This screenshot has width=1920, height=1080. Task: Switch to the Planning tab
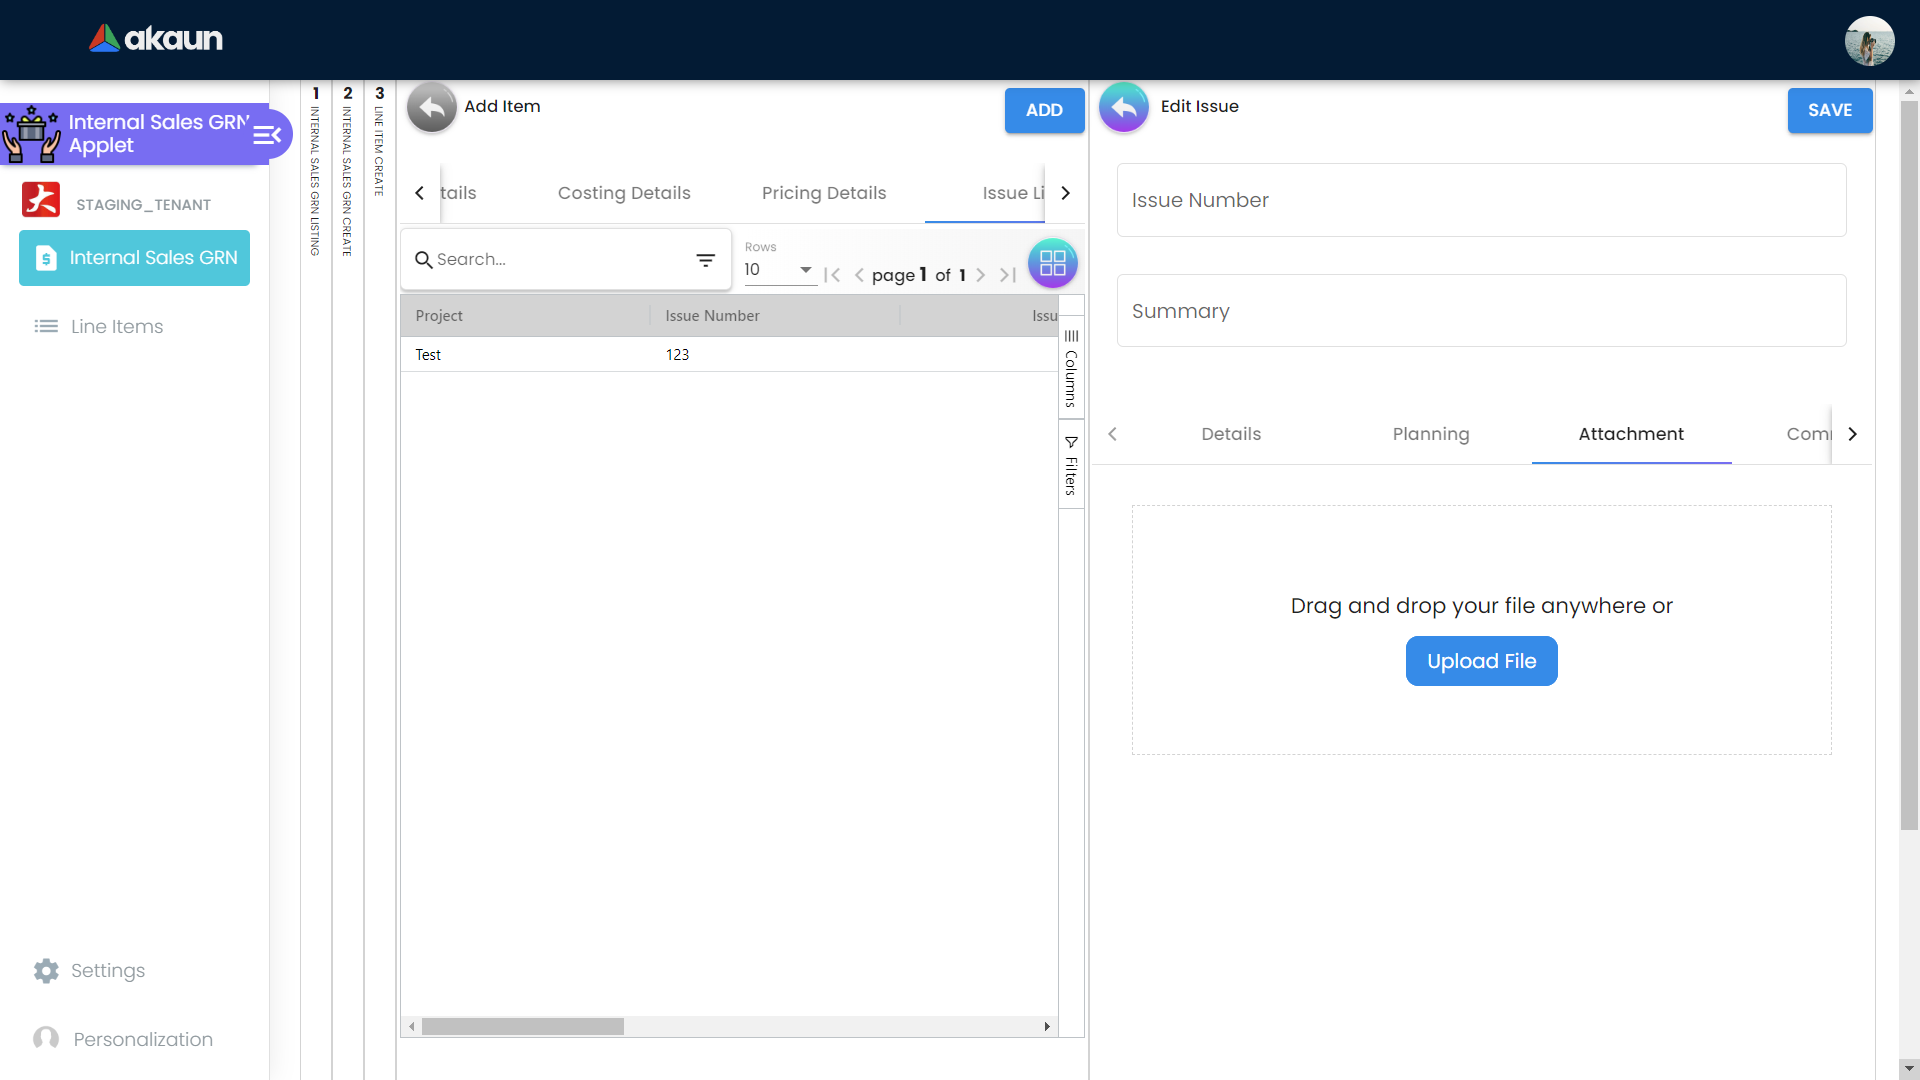(x=1430, y=434)
